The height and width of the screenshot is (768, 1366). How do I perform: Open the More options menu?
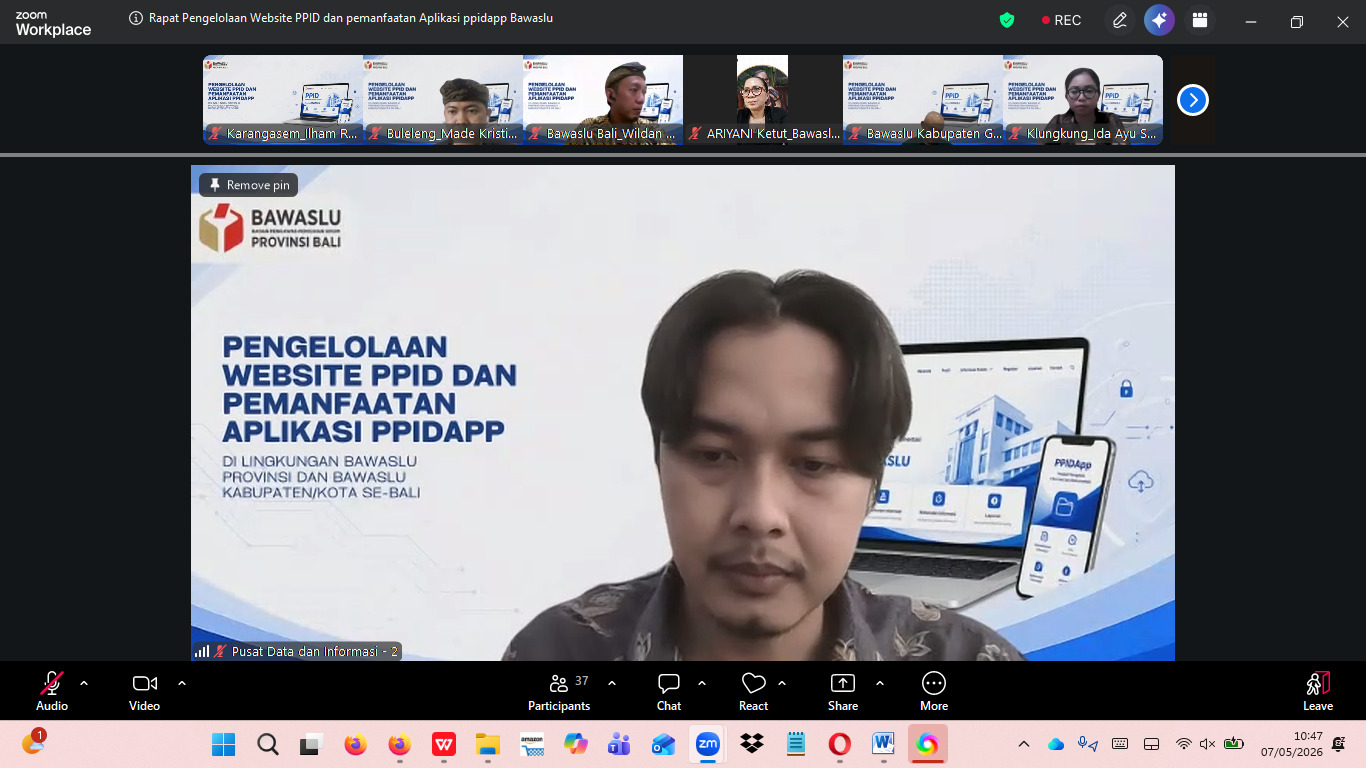click(934, 691)
